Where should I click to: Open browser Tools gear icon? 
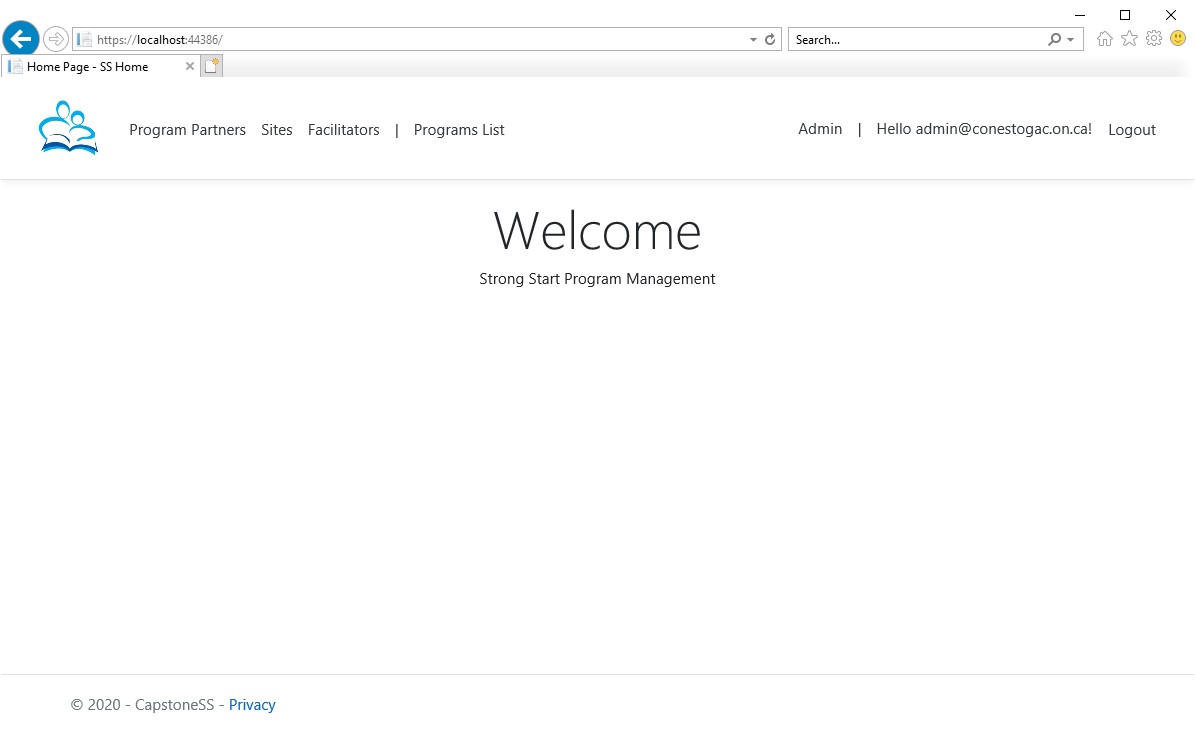tap(1154, 39)
